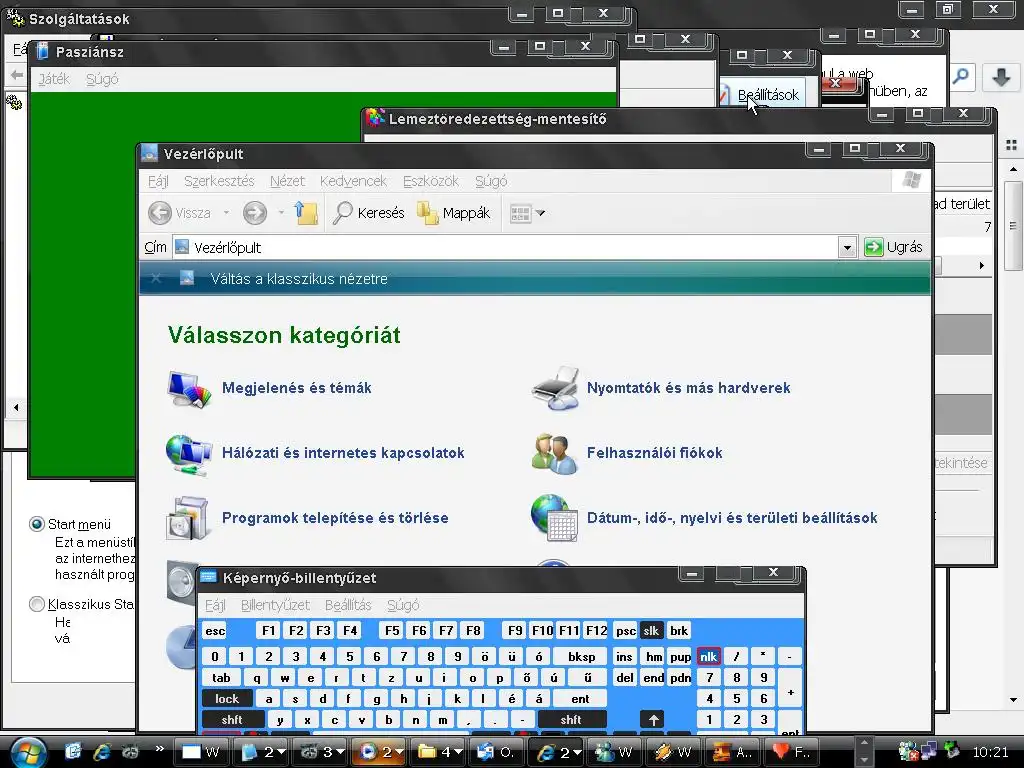Click the Szolgáltatások gears title icon
This screenshot has width=1024, height=768.
click(x=15, y=18)
